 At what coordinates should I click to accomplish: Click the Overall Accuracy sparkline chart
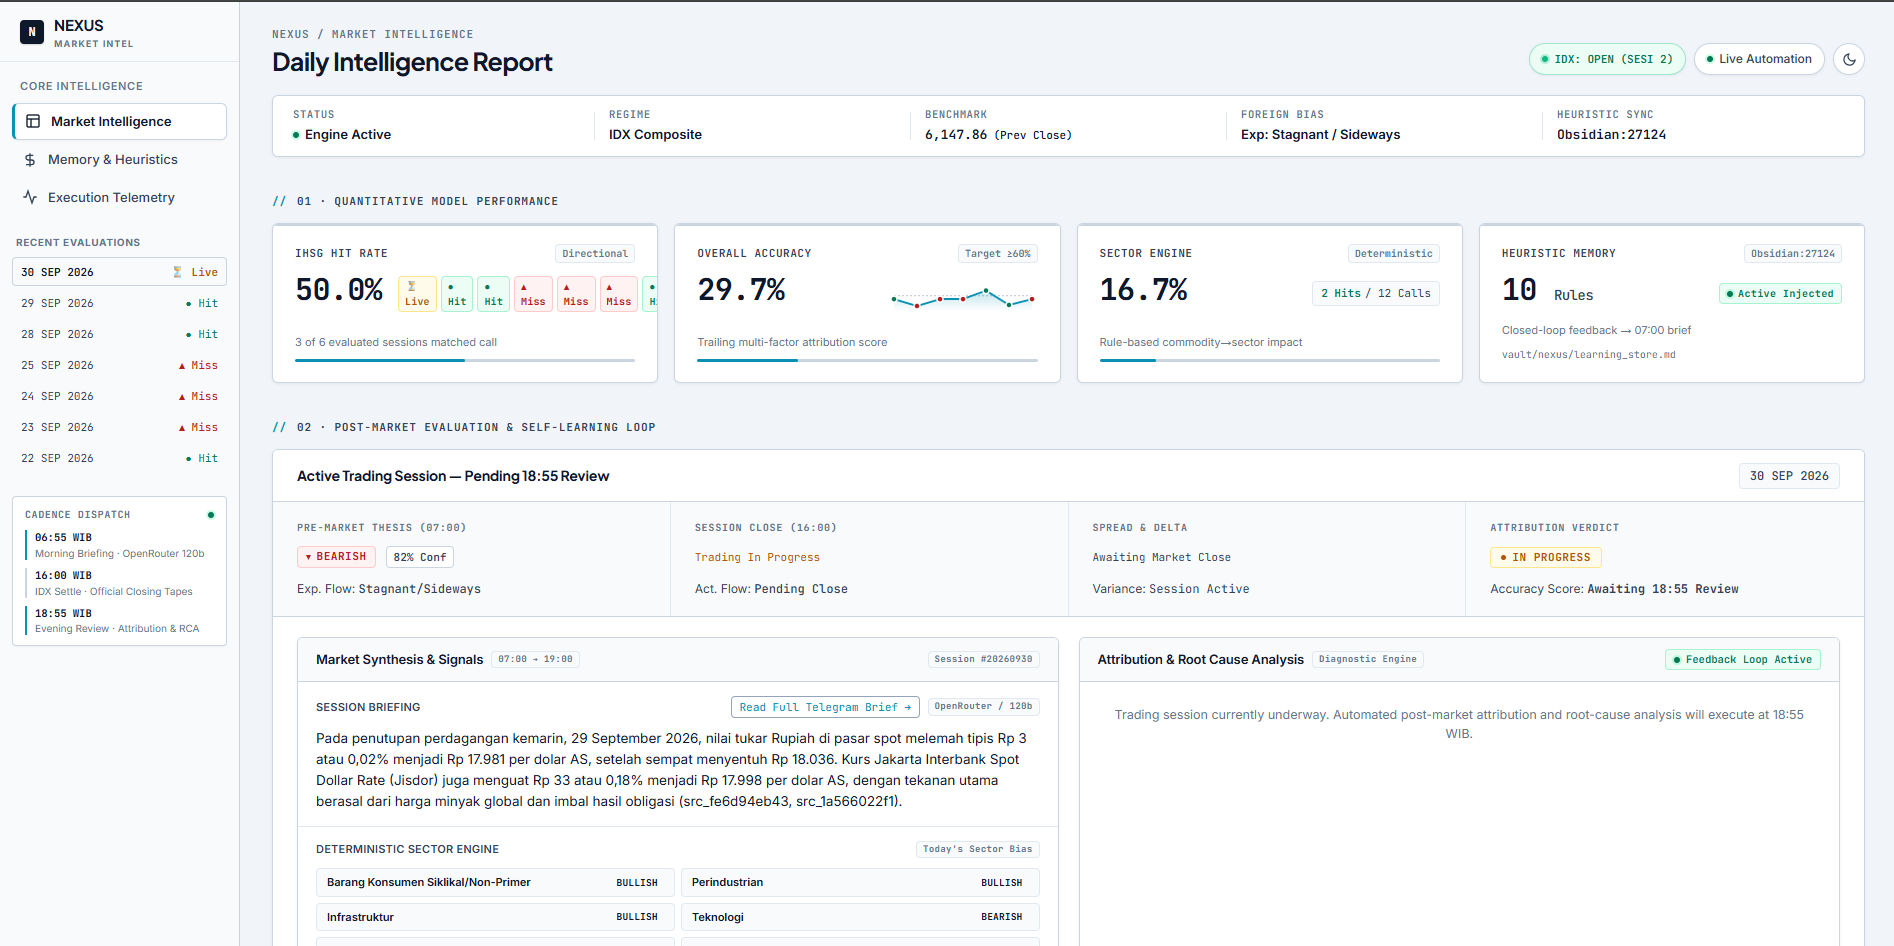point(963,297)
